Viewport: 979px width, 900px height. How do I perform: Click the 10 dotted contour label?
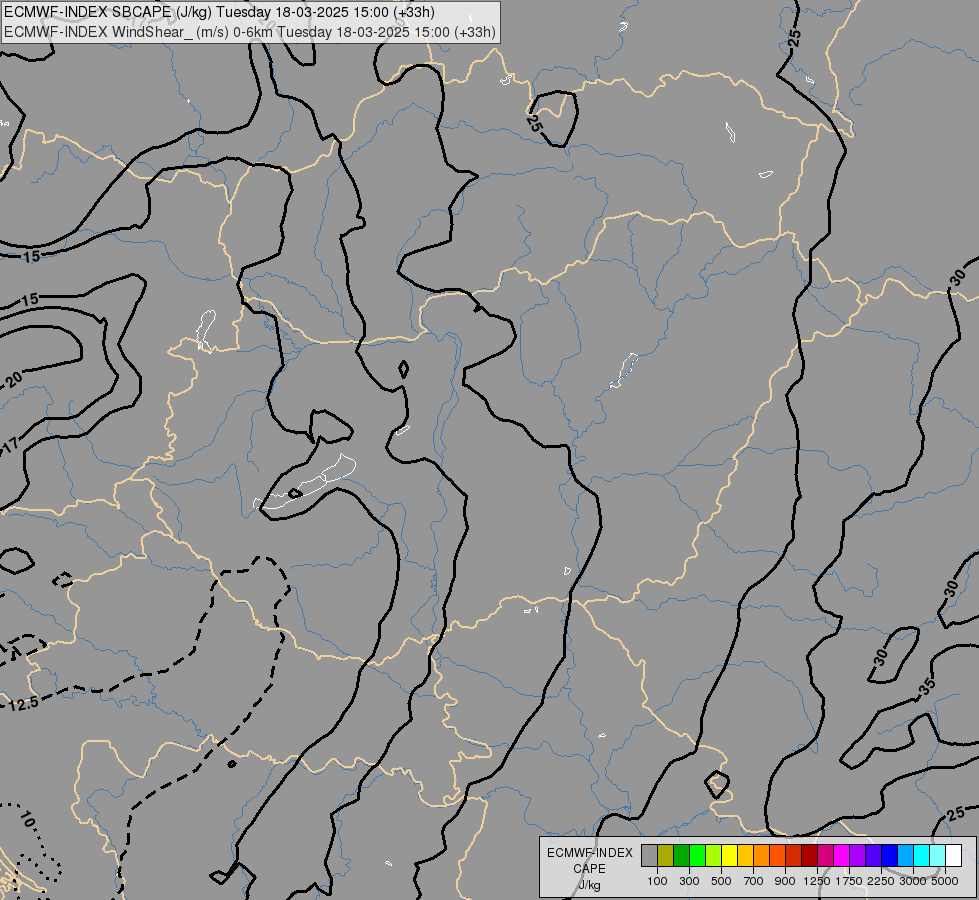click(26, 819)
